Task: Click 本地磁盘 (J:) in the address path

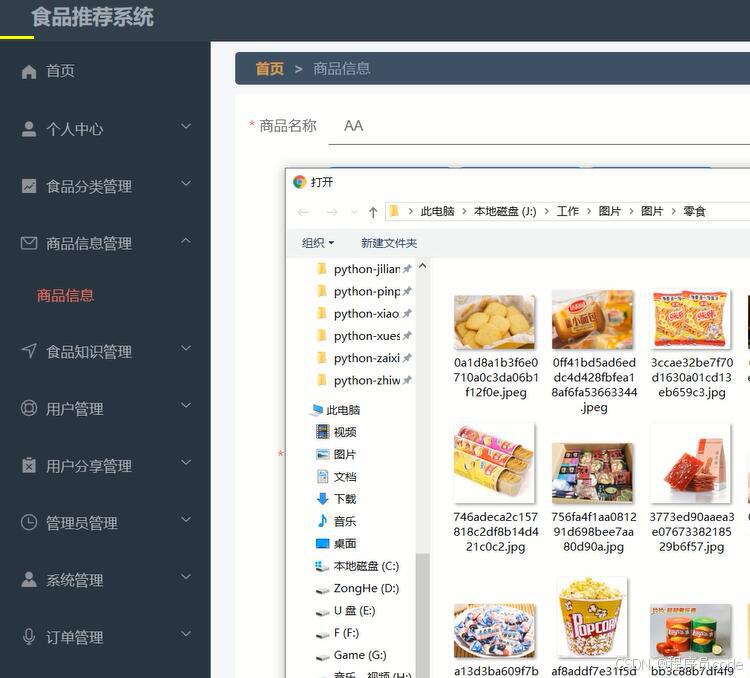Action: coord(505,211)
